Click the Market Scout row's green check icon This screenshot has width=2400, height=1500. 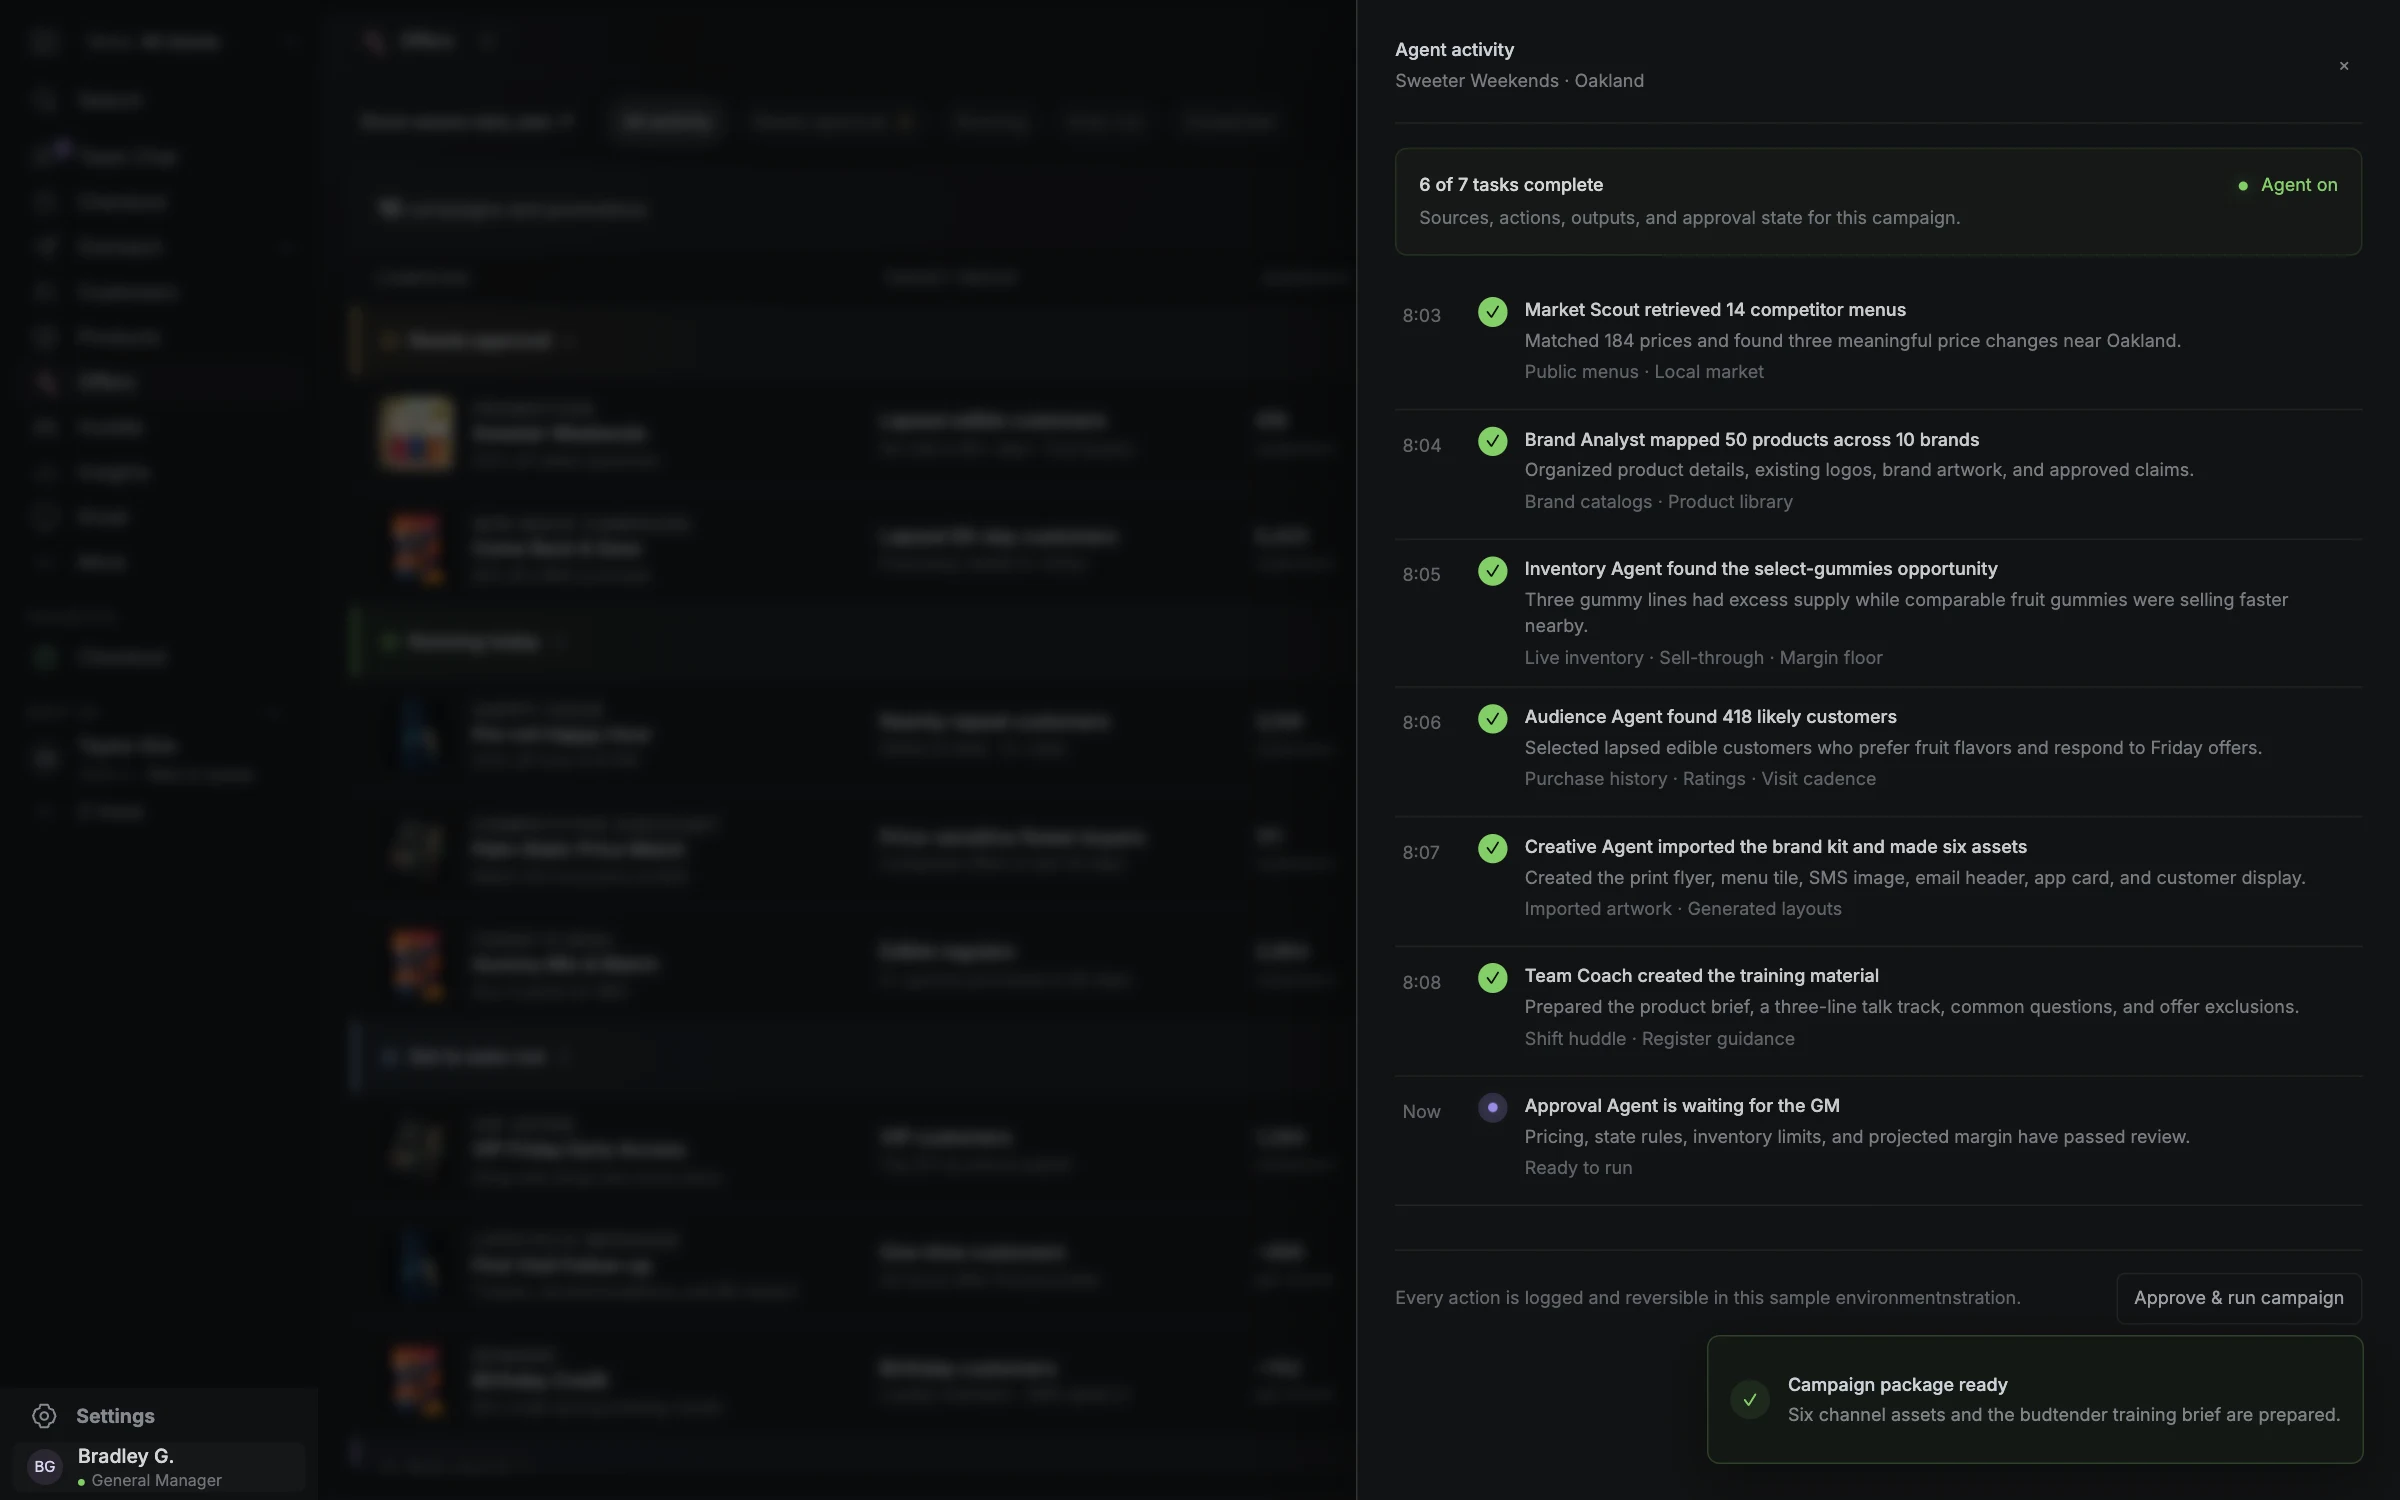coord(1492,312)
